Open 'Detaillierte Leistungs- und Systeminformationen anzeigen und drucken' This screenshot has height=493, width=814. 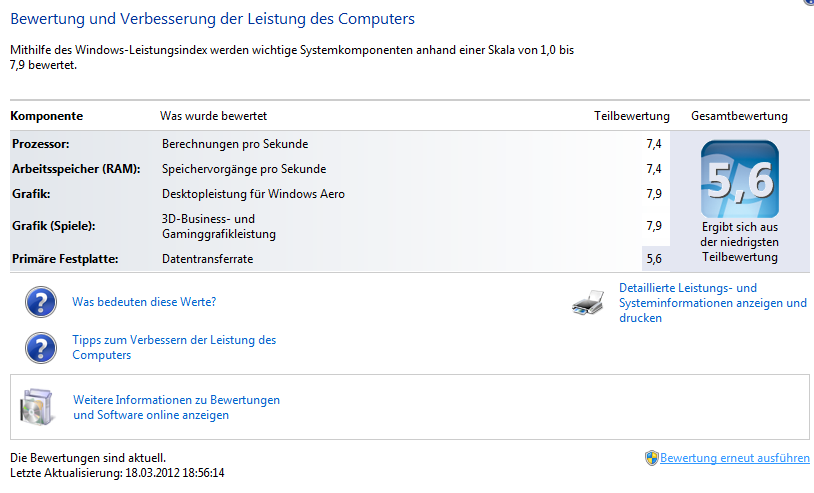713,303
